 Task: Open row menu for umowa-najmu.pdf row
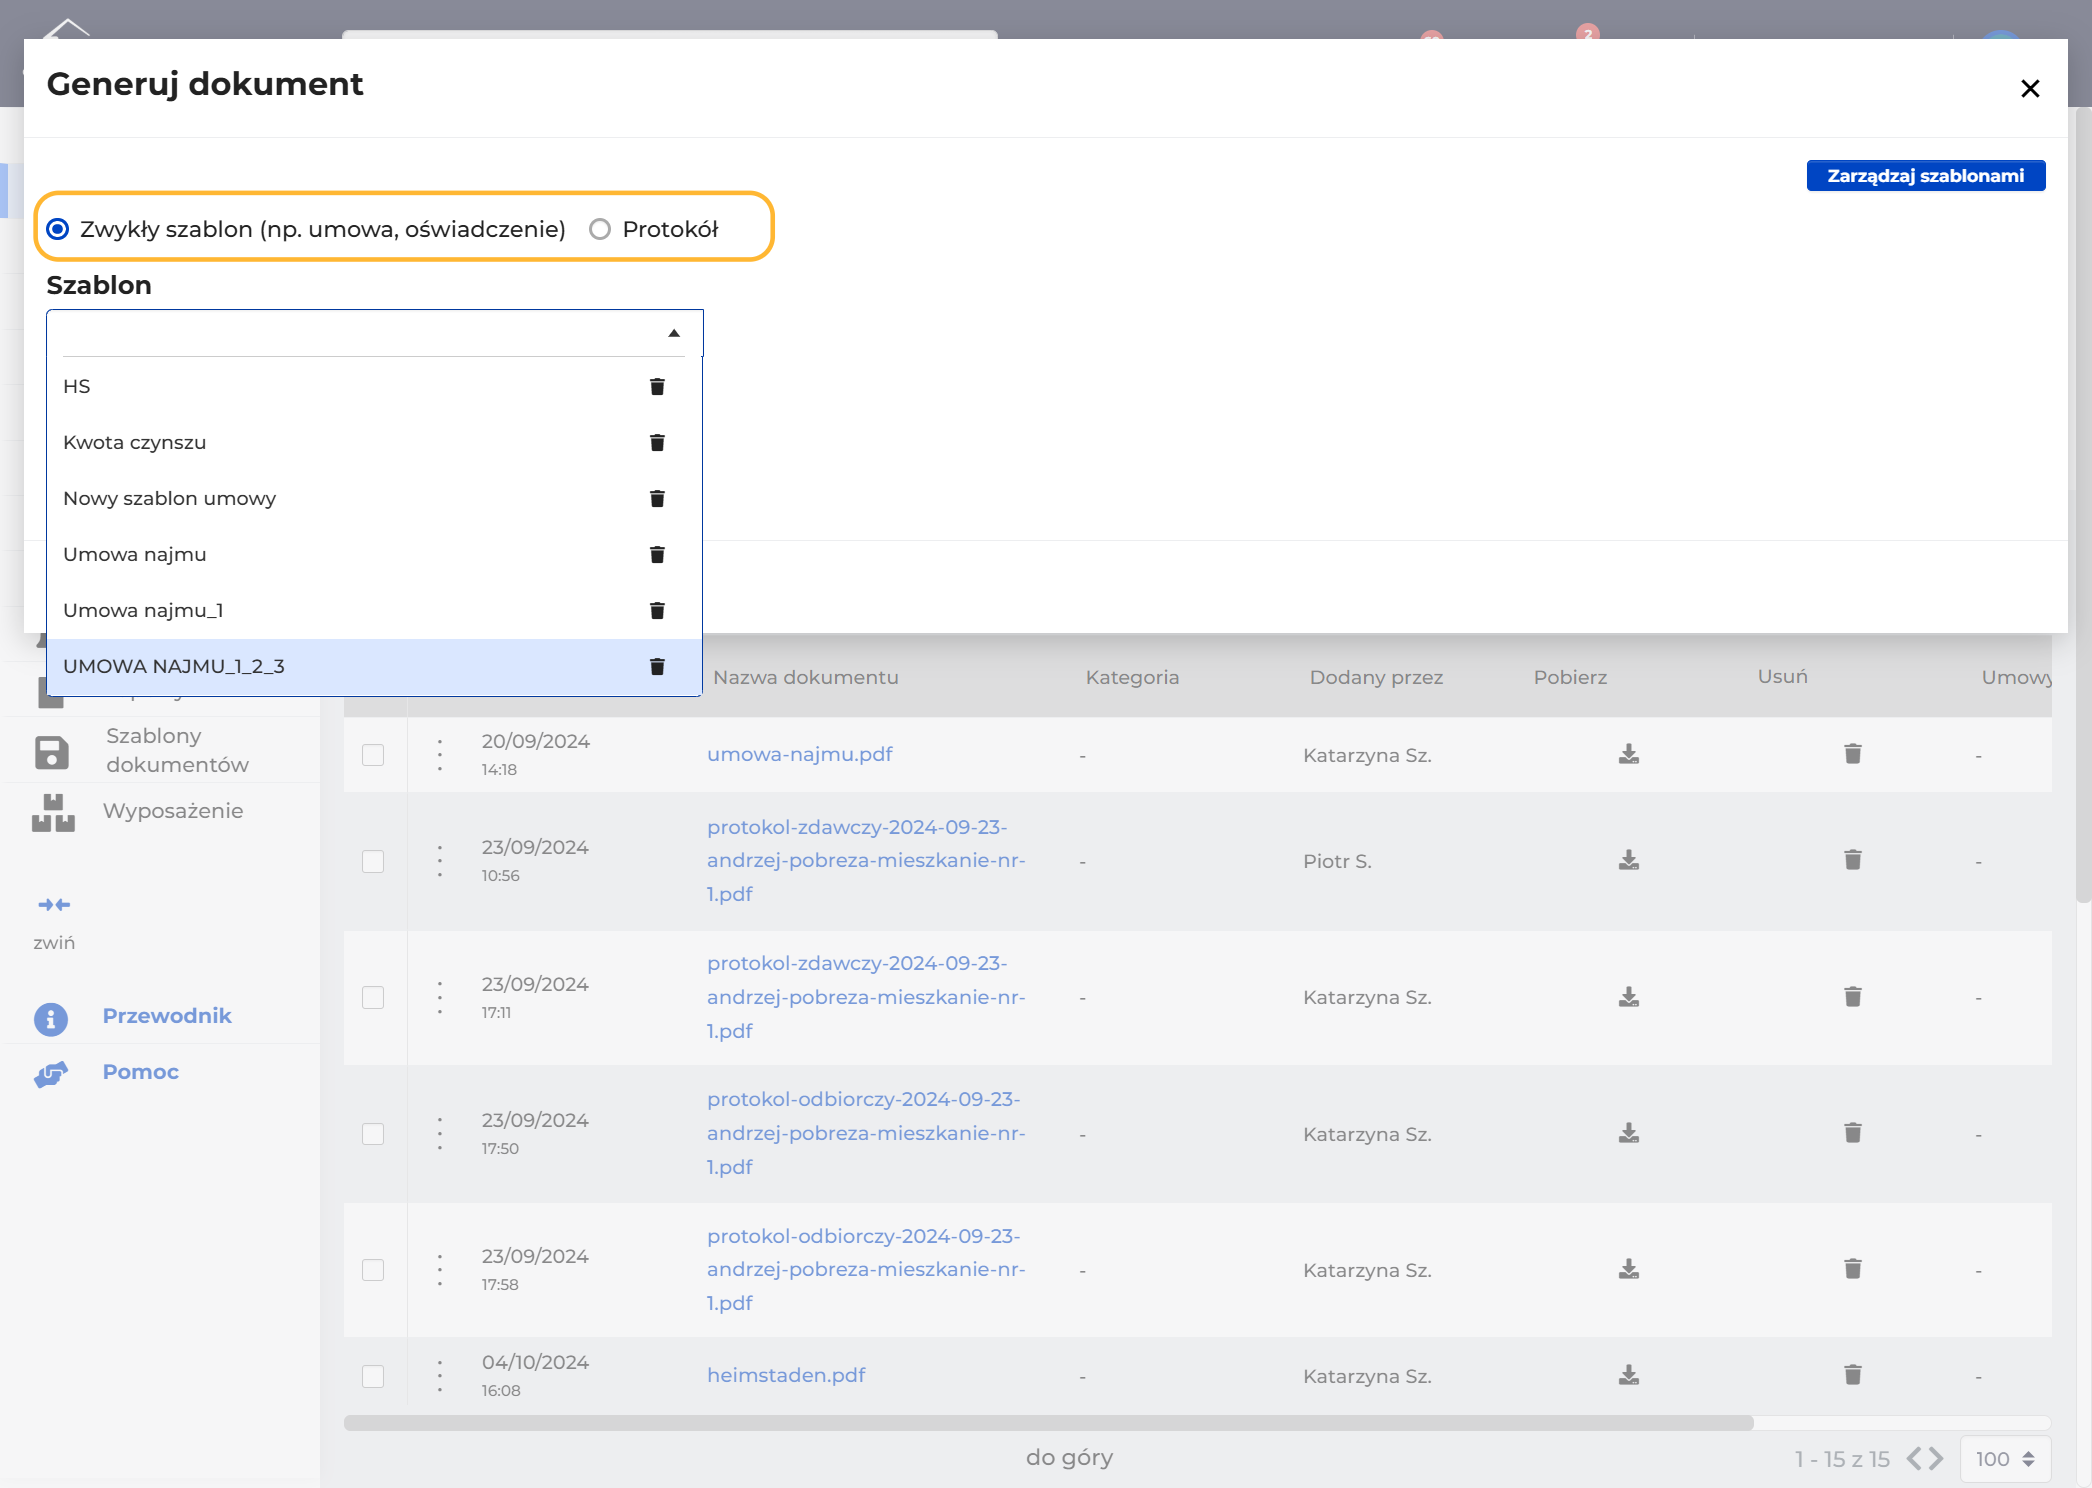coord(440,755)
